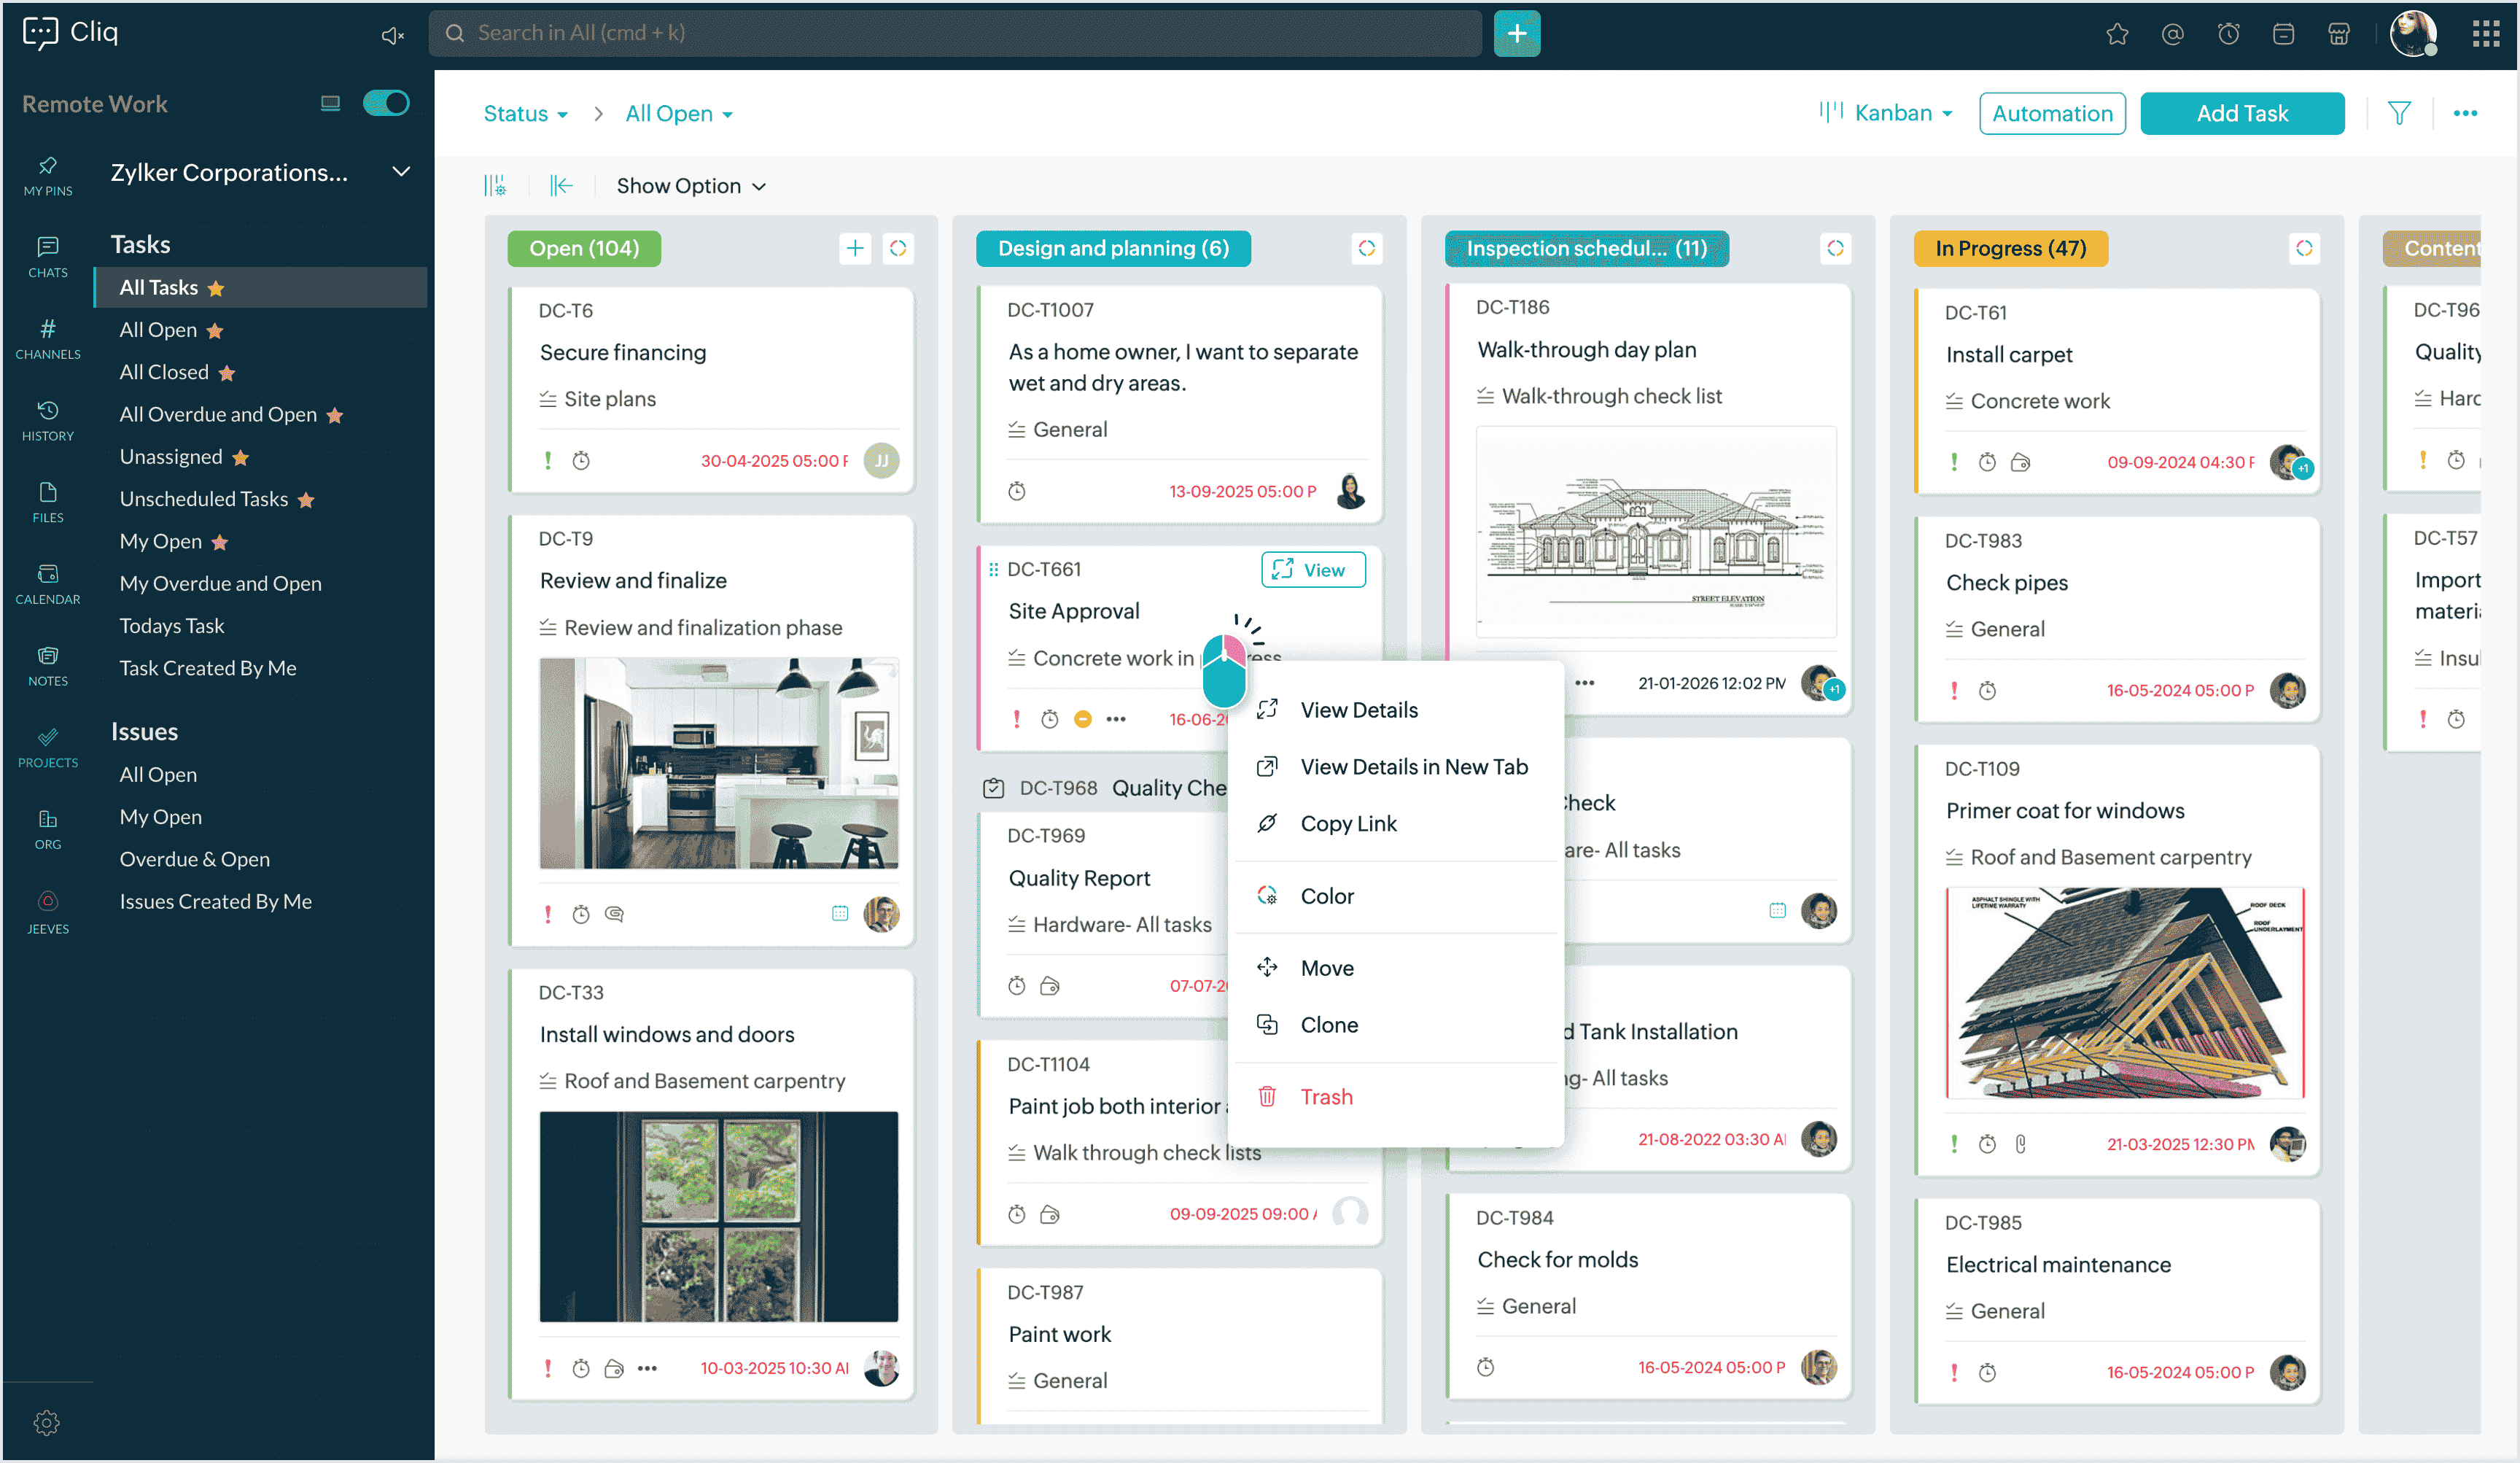
Task: Click the Automation button
Action: (2051, 113)
